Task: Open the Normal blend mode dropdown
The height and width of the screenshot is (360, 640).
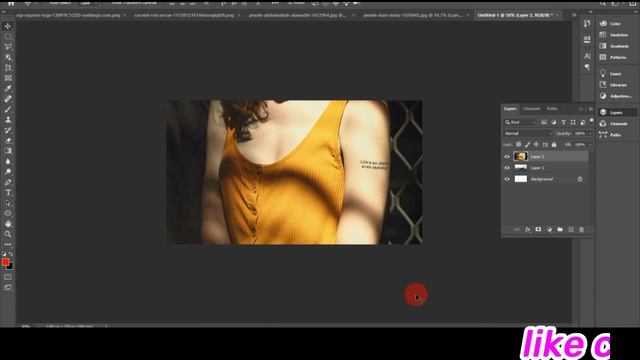Action: tap(528, 133)
